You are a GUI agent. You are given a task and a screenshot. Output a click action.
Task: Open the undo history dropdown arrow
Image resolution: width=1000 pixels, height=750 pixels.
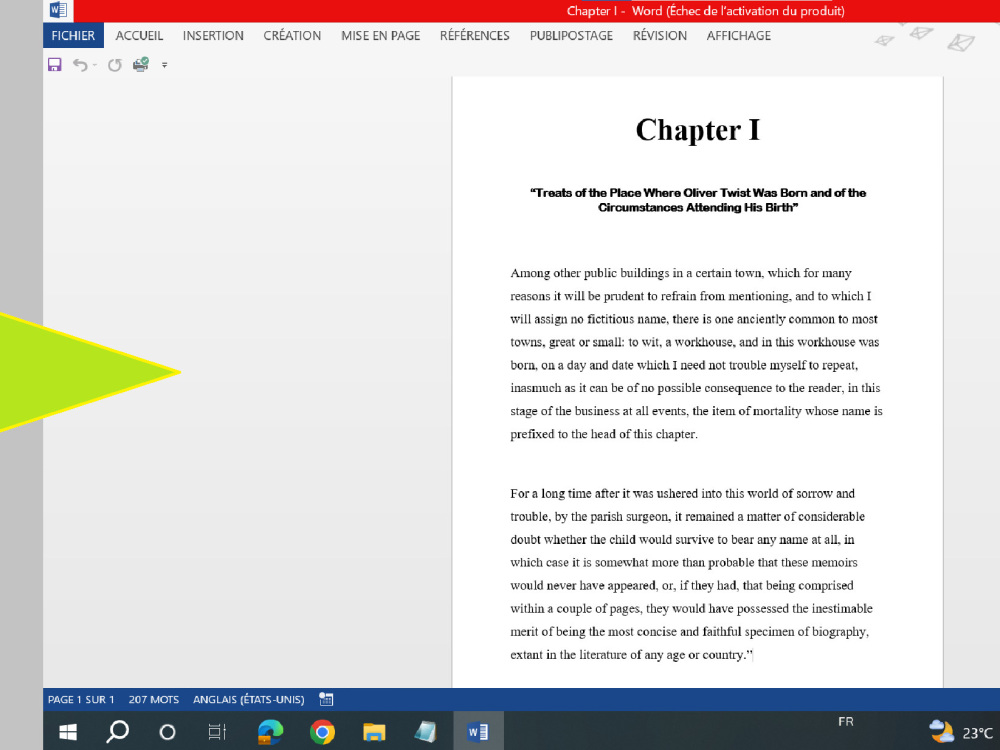(95, 64)
